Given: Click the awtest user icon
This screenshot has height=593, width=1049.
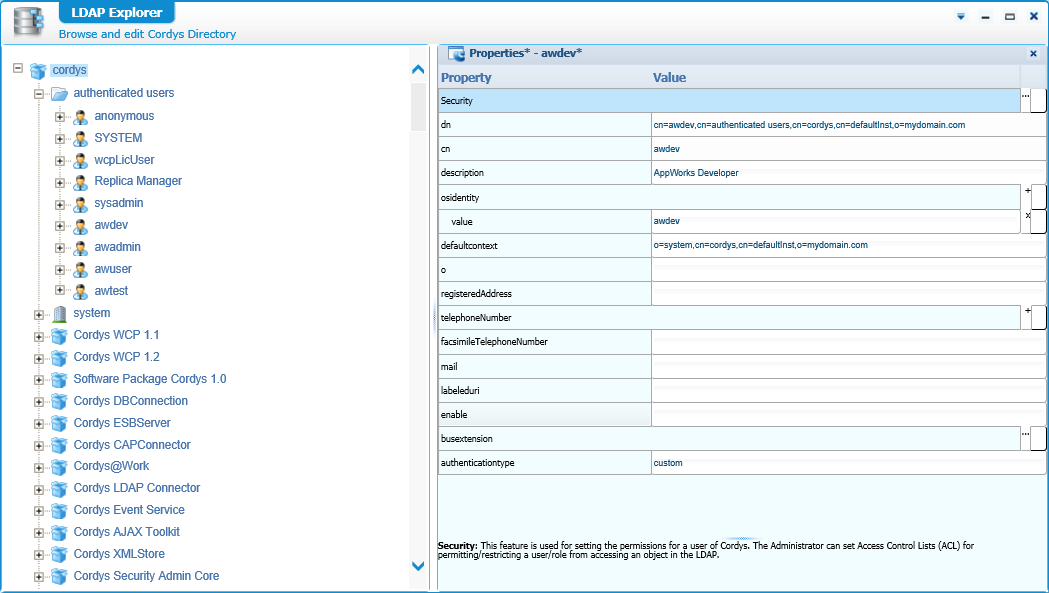Looking at the screenshot, I should click(80, 292).
